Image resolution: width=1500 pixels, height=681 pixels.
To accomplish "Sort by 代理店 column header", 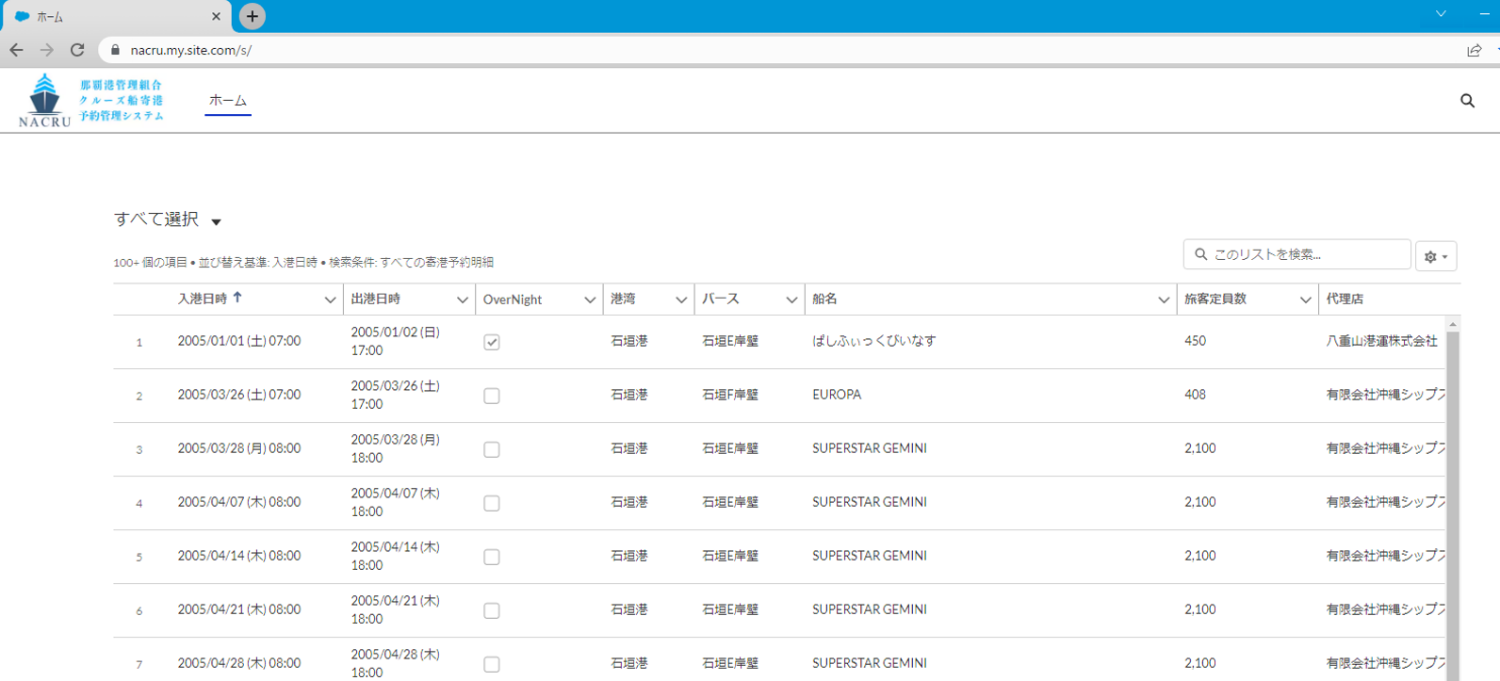I will click(1344, 298).
